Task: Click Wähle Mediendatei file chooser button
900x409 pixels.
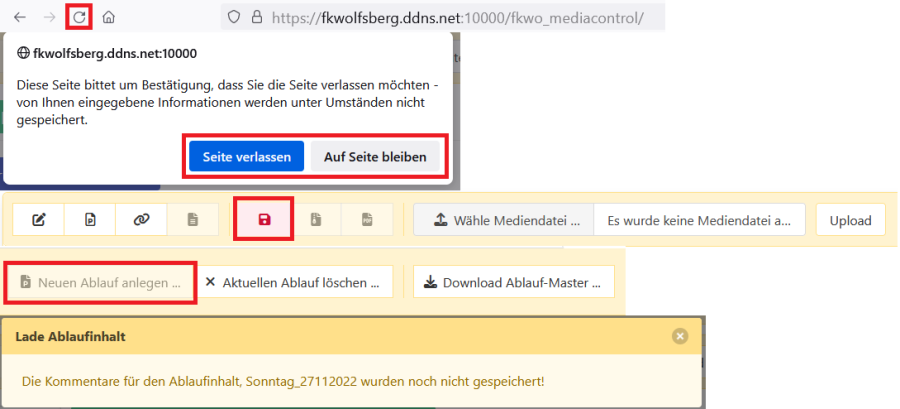Action: point(504,220)
